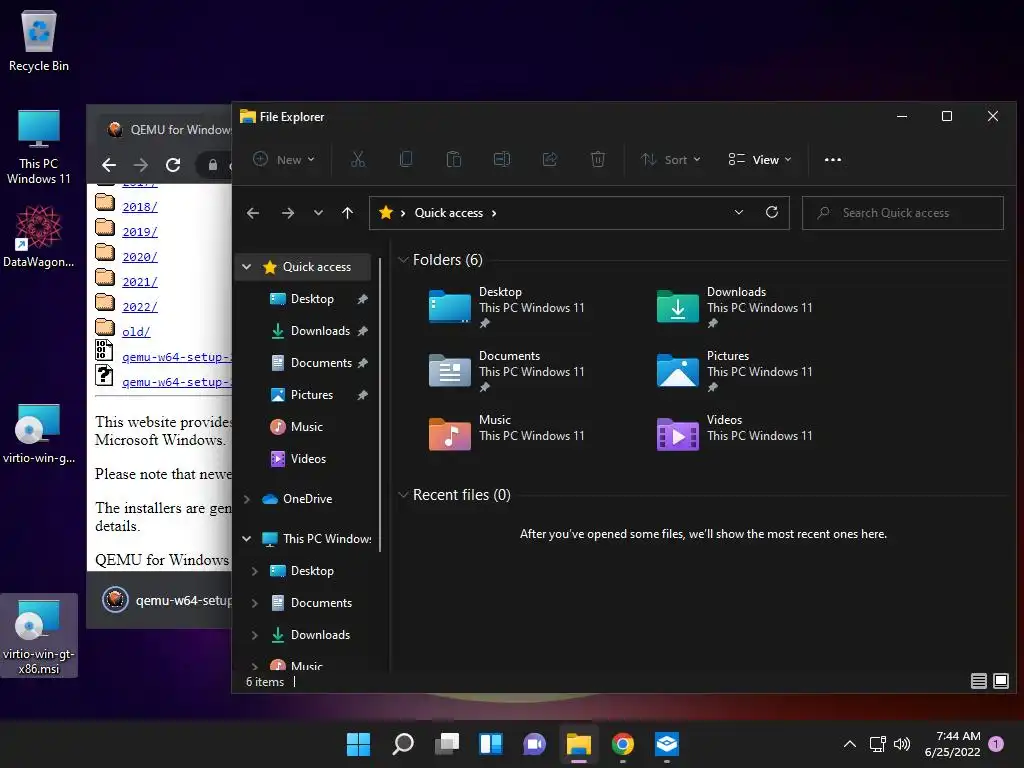The image size is (1024, 768).
Task: Click the browser back arrow
Action: click(109, 165)
